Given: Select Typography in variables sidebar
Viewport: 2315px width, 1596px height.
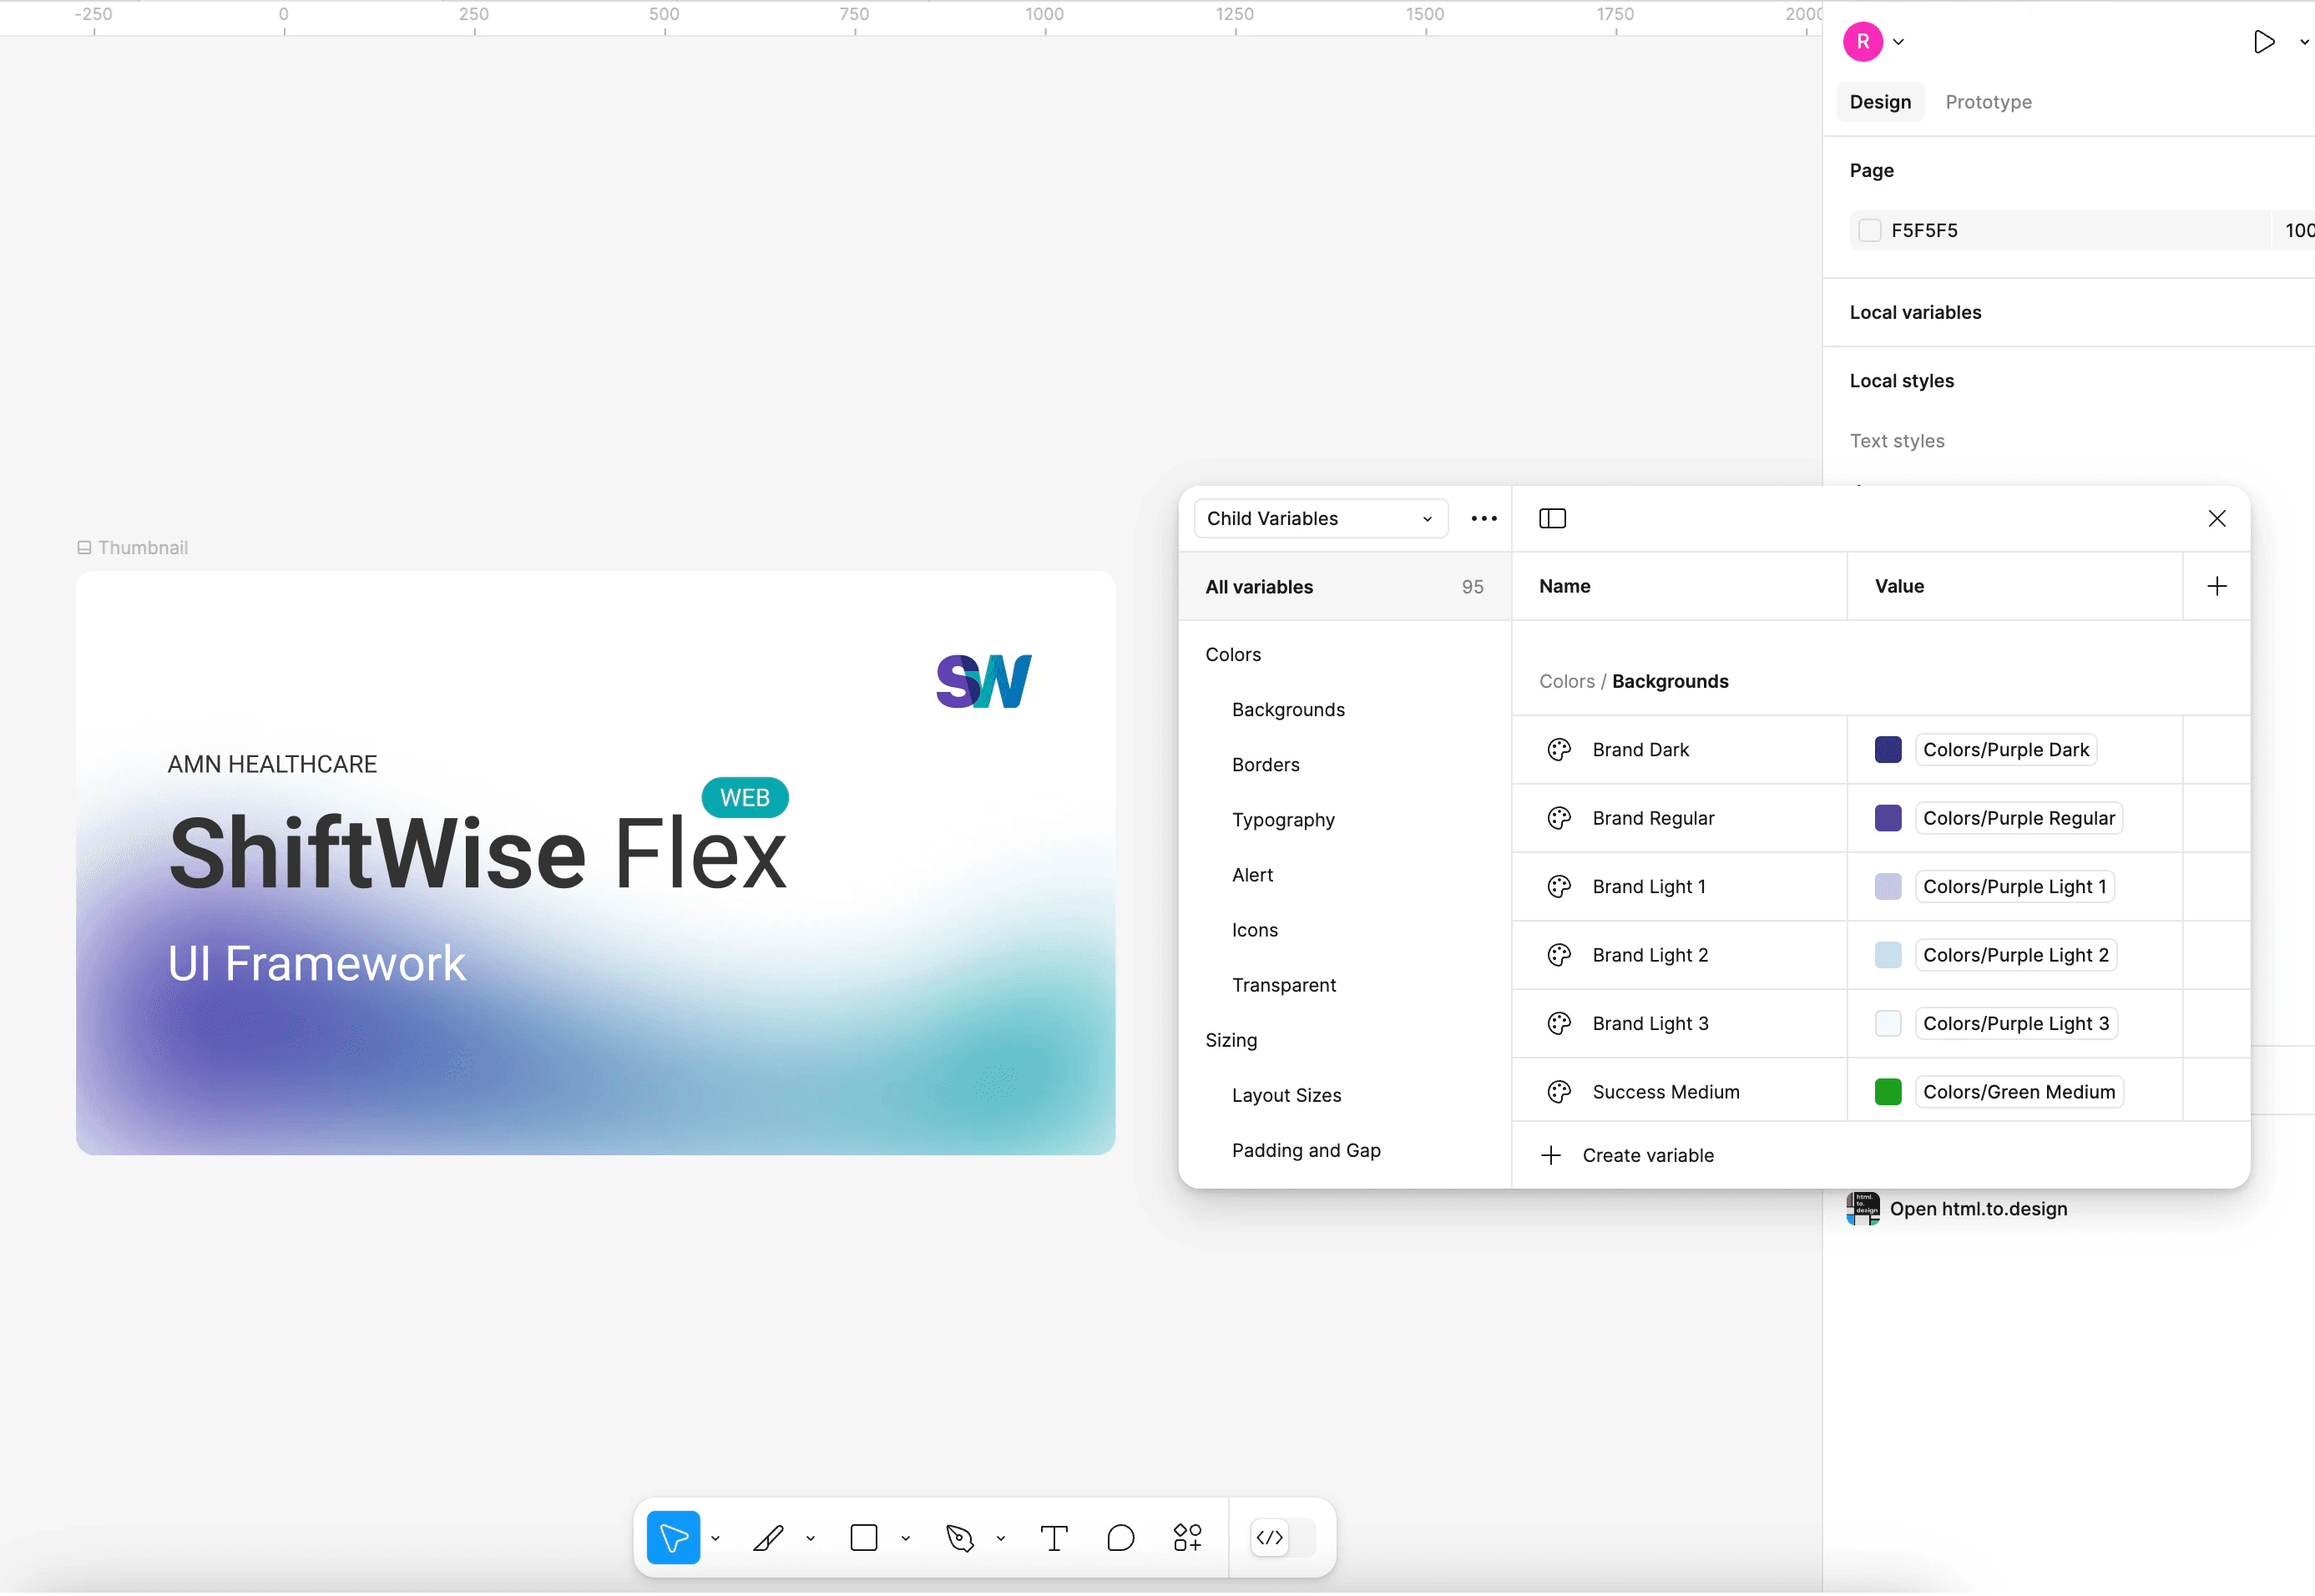Looking at the screenshot, I should point(1282,820).
